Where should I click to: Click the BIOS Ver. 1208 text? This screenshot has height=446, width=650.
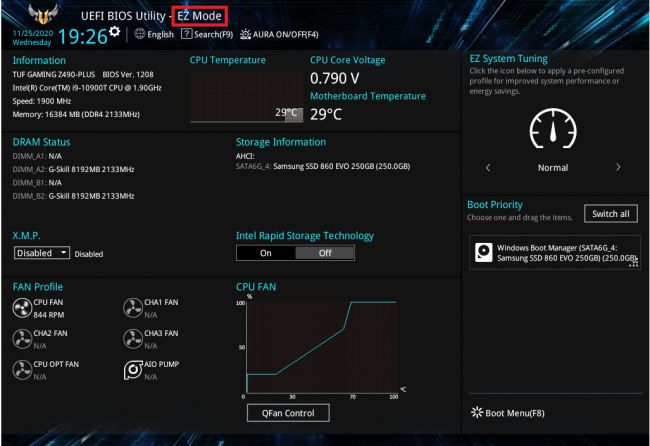pos(128,75)
